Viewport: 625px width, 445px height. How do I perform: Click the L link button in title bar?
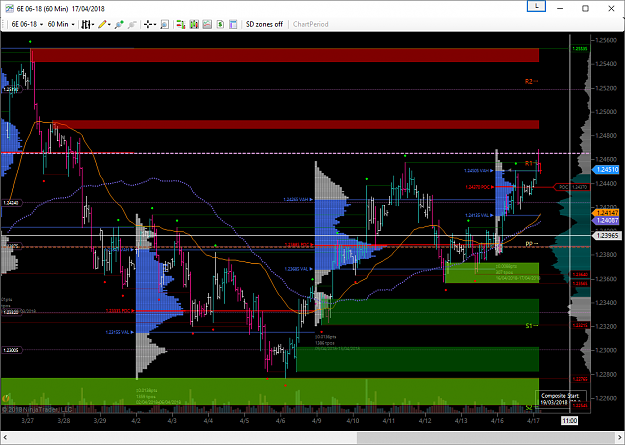[537, 6]
